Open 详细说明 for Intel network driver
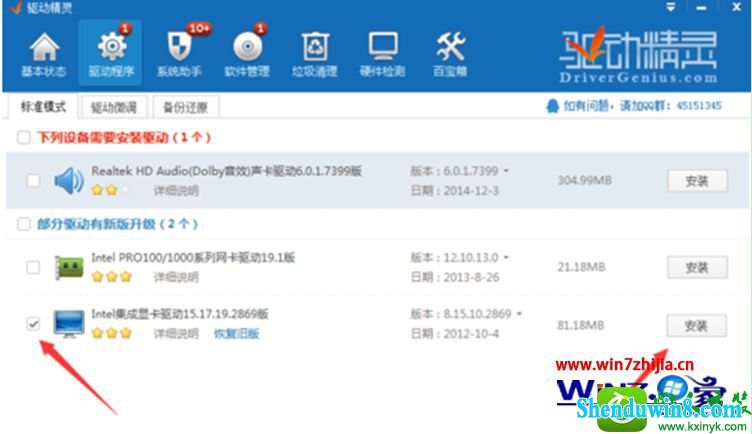752x434 pixels. pyautogui.click(x=176, y=277)
